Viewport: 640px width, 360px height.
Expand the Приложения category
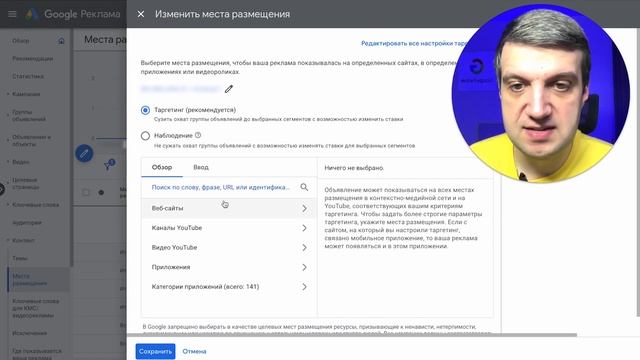[229, 267]
